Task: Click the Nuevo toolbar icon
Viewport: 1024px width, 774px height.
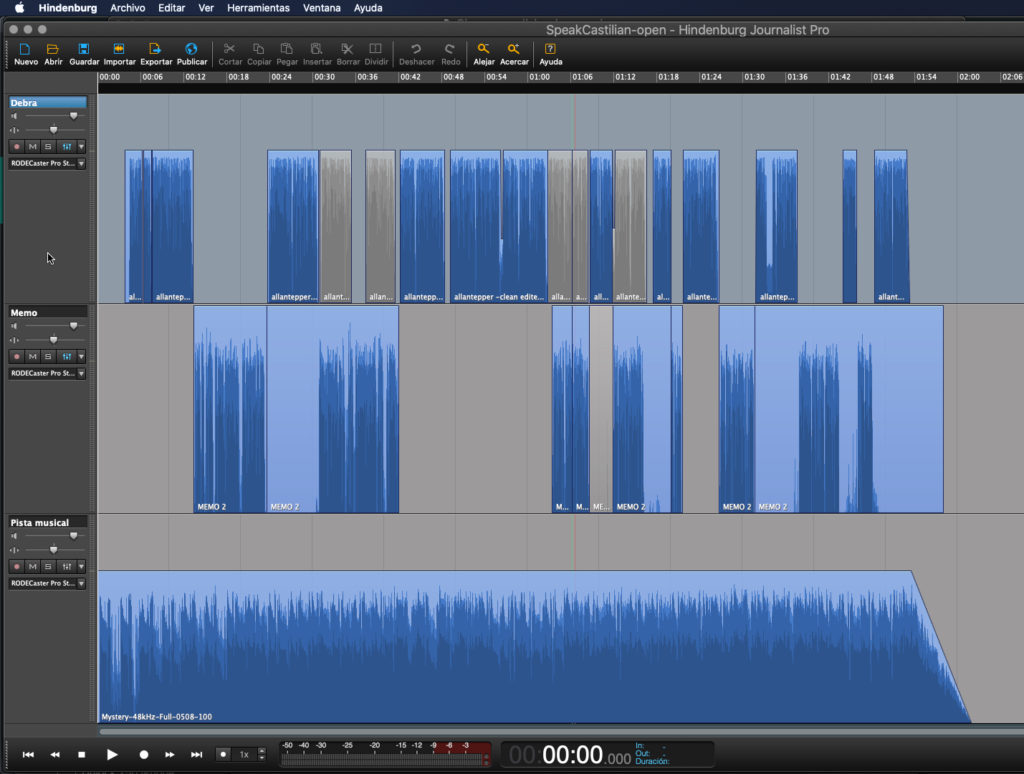Action: pyautogui.click(x=25, y=54)
